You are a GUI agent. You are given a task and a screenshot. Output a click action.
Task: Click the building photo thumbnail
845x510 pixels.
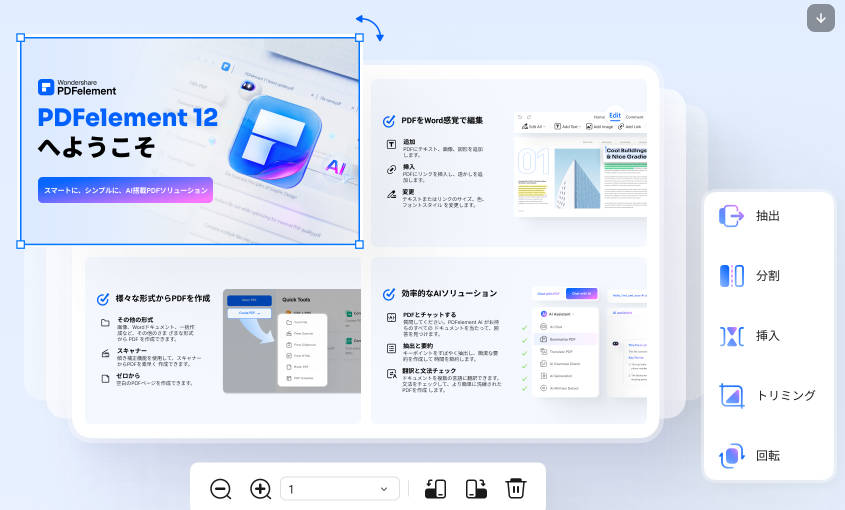tap(577, 178)
